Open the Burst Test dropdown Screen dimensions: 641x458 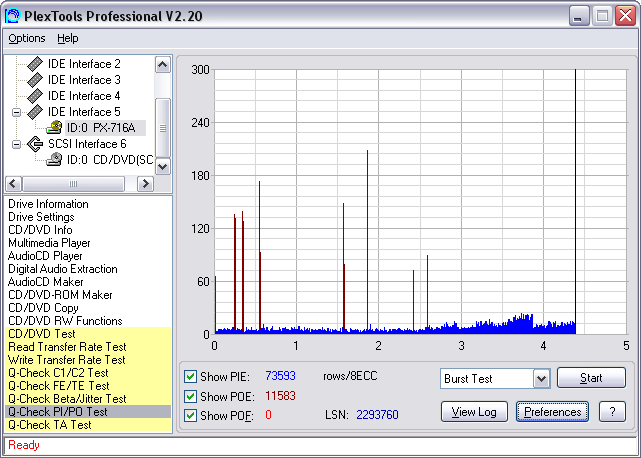pos(541,379)
